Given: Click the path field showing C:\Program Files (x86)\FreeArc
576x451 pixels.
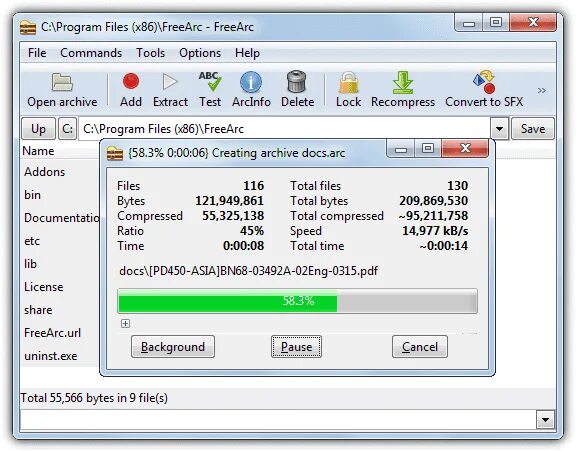Looking at the screenshot, I should [285, 129].
